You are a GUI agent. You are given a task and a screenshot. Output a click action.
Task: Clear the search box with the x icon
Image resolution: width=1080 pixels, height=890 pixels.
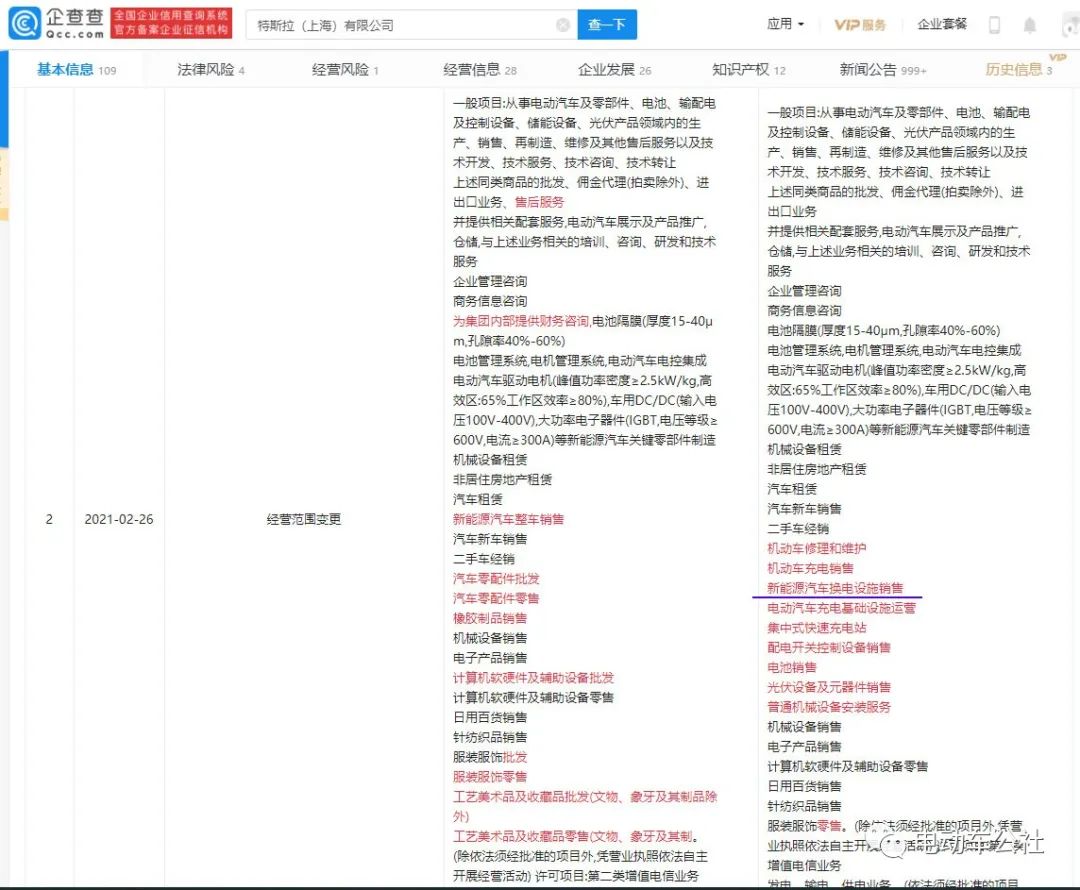point(563,25)
